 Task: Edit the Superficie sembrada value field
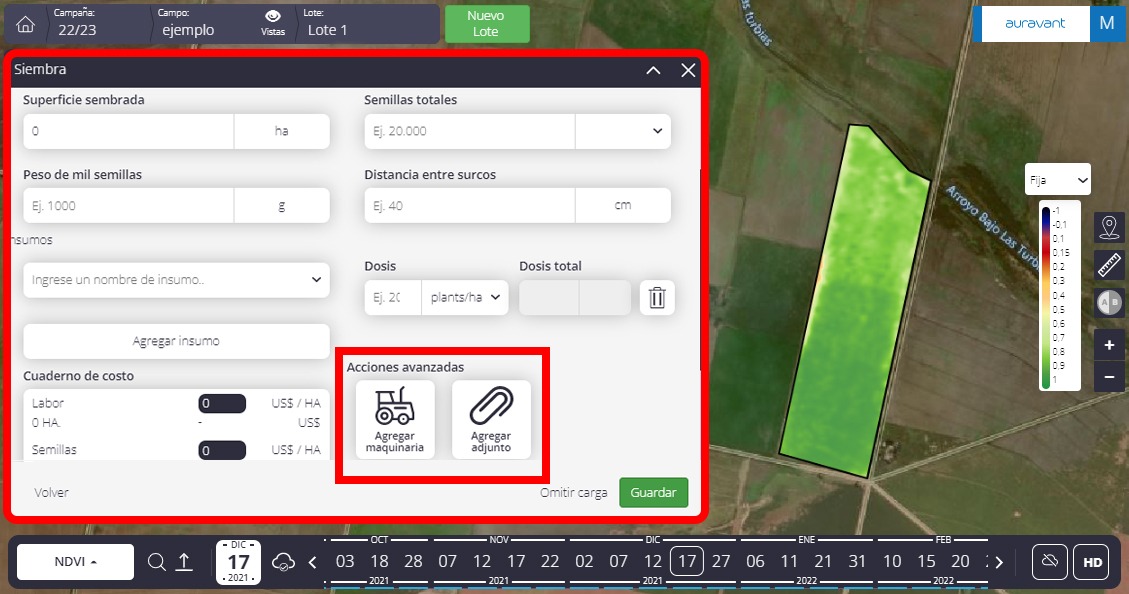coord(129,131)
